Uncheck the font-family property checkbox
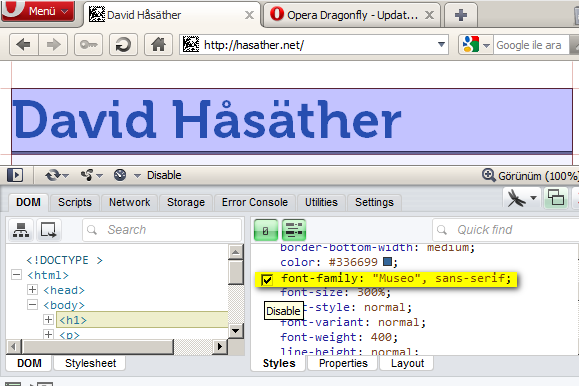579x386 pixels. (x=267, y=280)
